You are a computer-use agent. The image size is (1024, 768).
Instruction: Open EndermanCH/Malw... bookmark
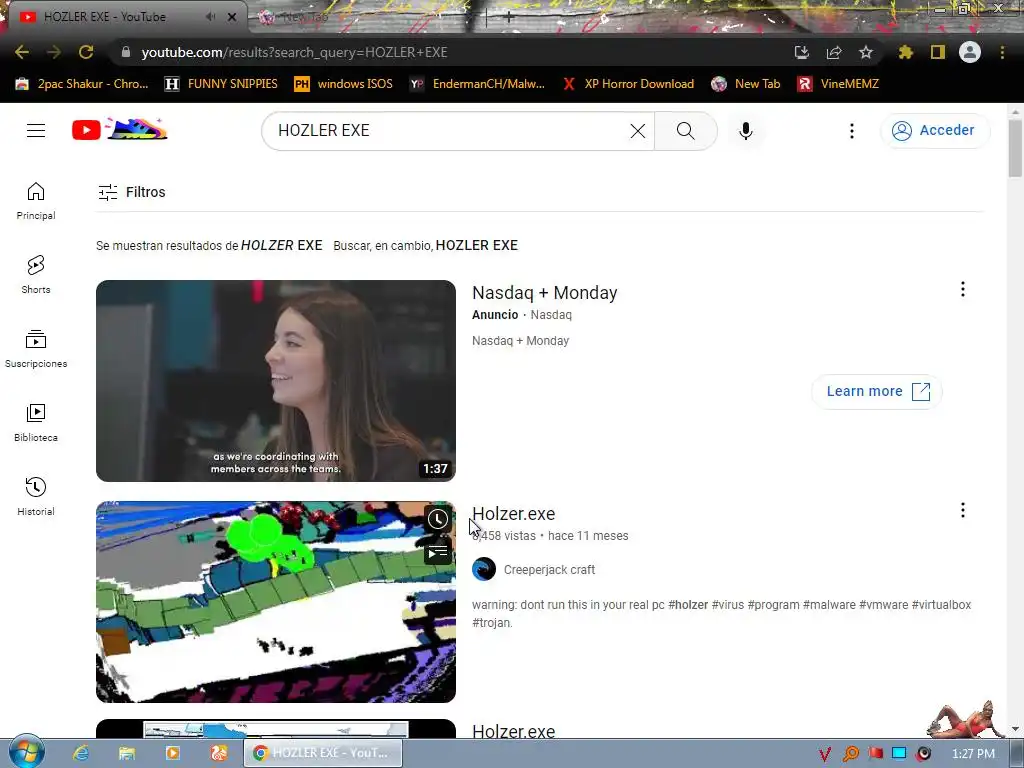pyautogui.click(x=477, y=84)
